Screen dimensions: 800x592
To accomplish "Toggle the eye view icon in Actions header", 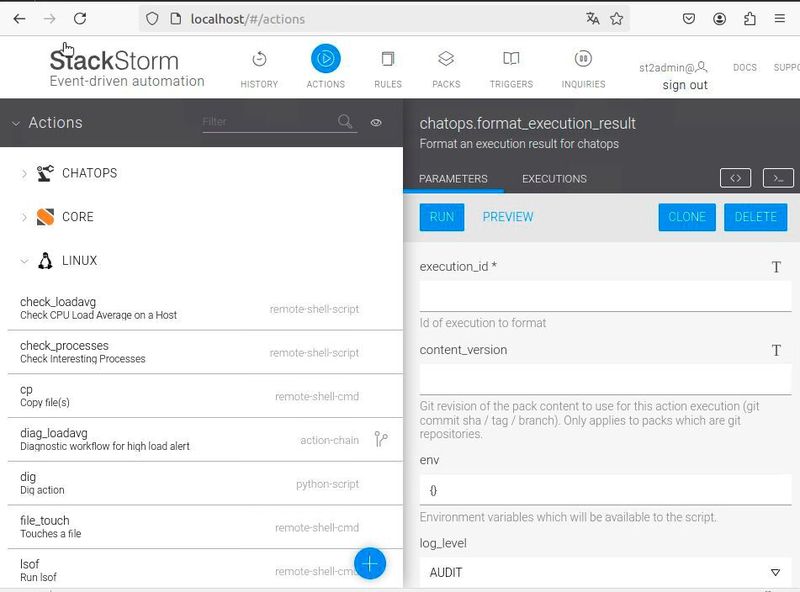I will pos(376,122).
